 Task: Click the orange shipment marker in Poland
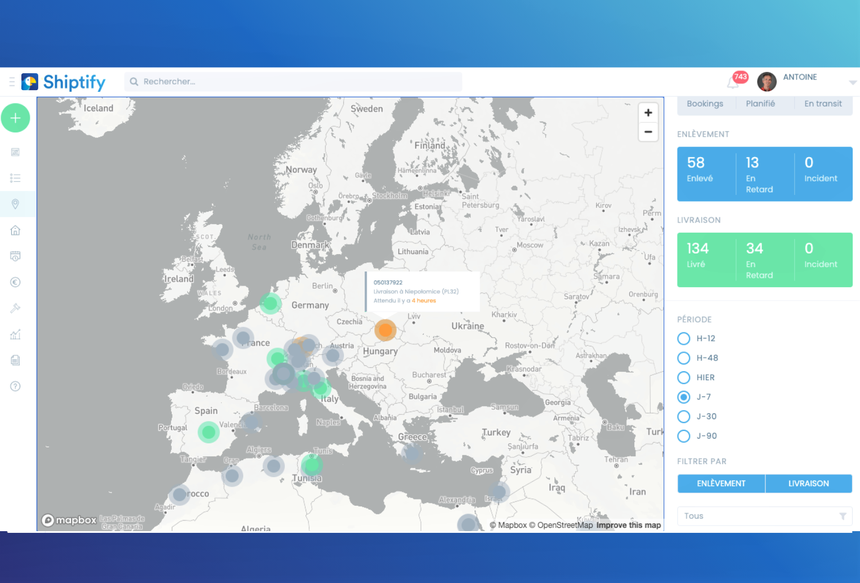click(386, 330)
